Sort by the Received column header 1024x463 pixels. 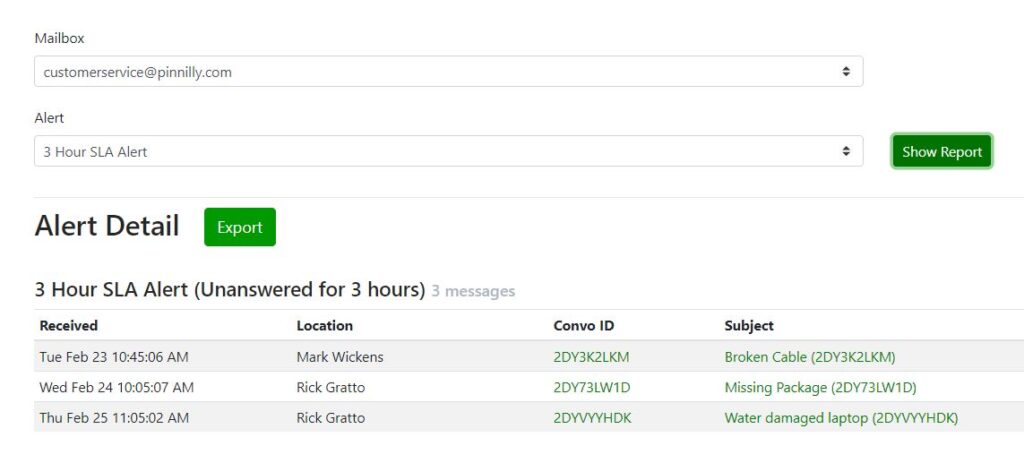point(69,325)
